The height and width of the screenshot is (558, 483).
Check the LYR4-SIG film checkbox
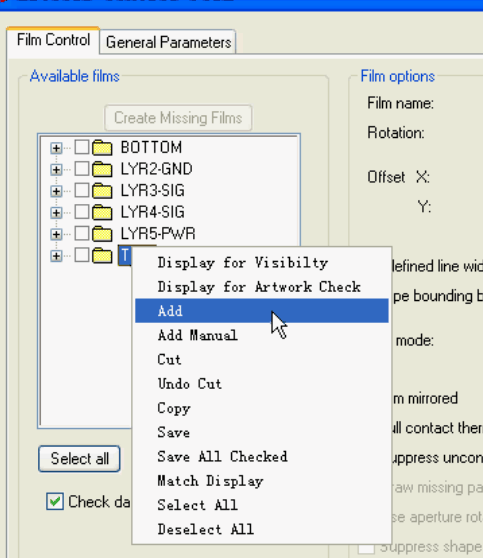point(82,212)
